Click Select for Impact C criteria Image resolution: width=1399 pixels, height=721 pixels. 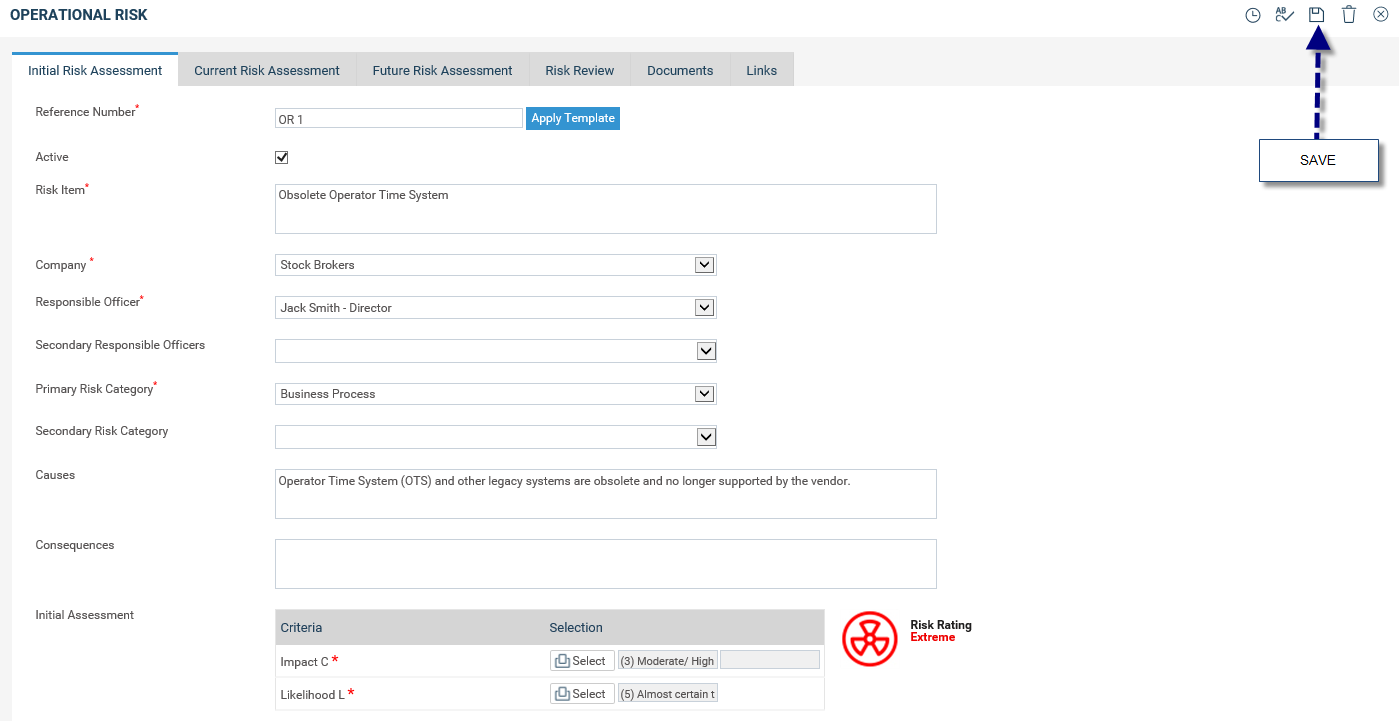pos(582,661)
